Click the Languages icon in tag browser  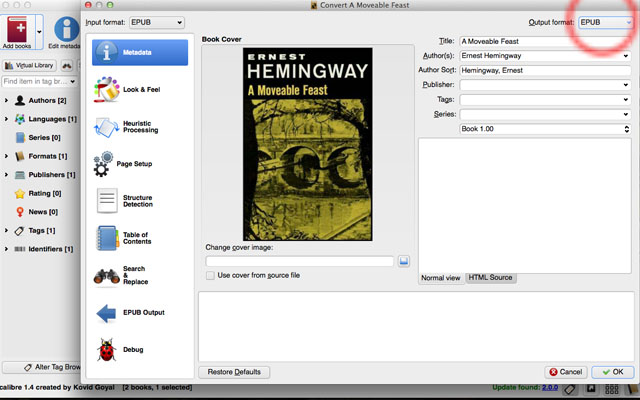coord(20,119)
